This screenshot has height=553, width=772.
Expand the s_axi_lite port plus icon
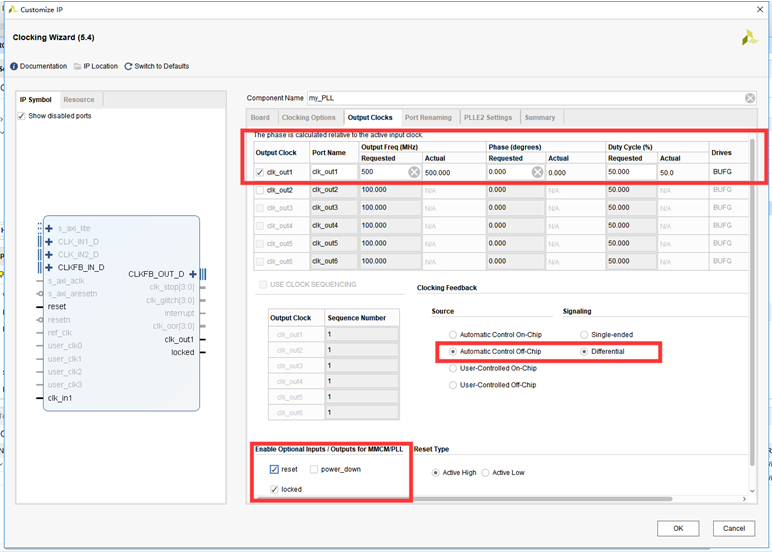tap(49, 228)
